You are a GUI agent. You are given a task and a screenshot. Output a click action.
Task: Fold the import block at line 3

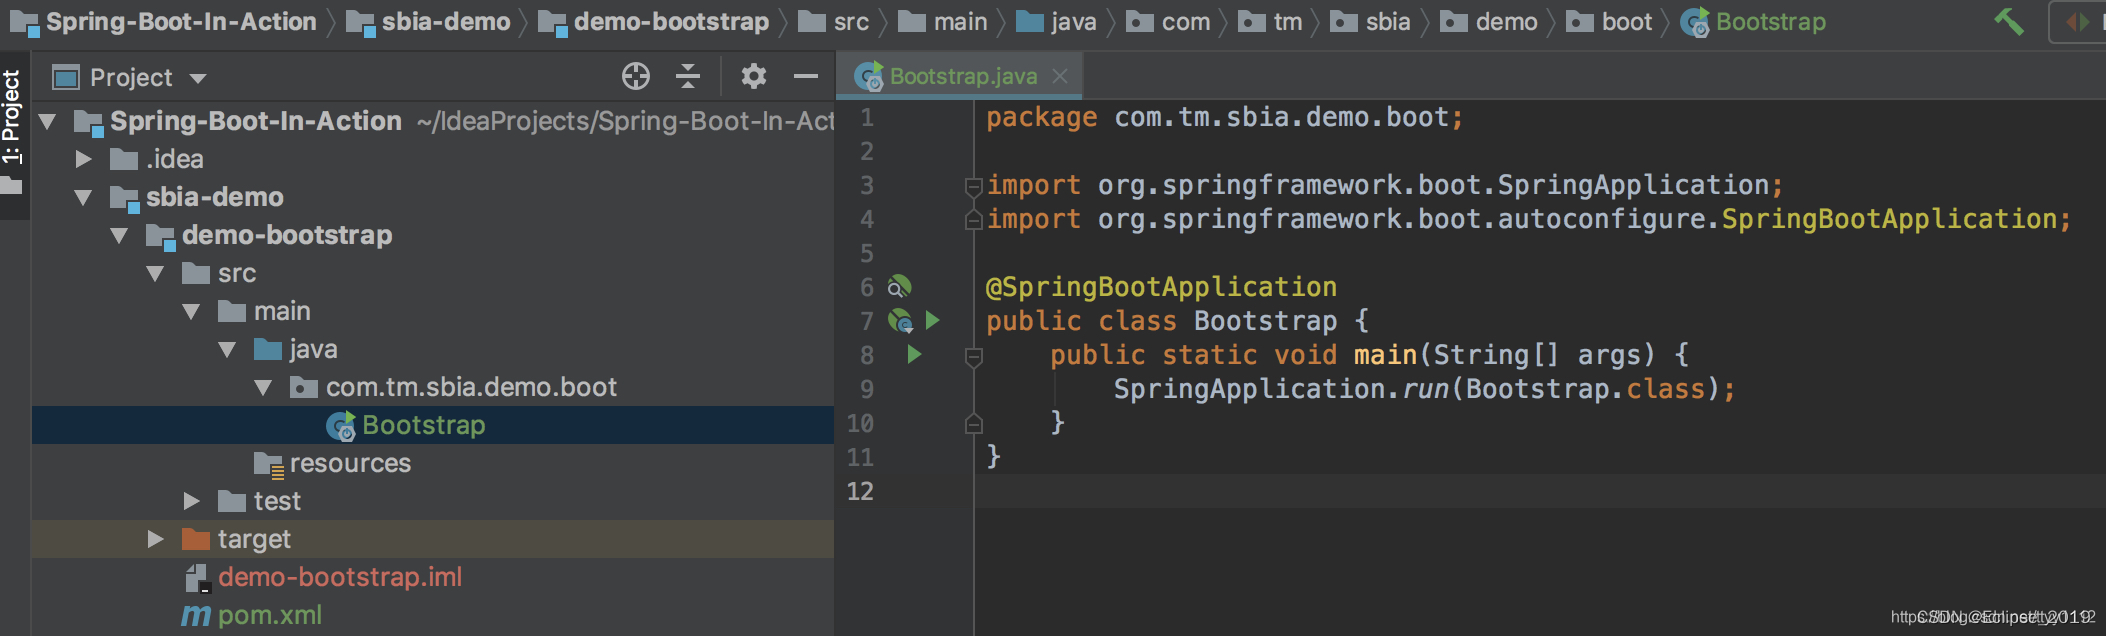click(x=973, y=185)
